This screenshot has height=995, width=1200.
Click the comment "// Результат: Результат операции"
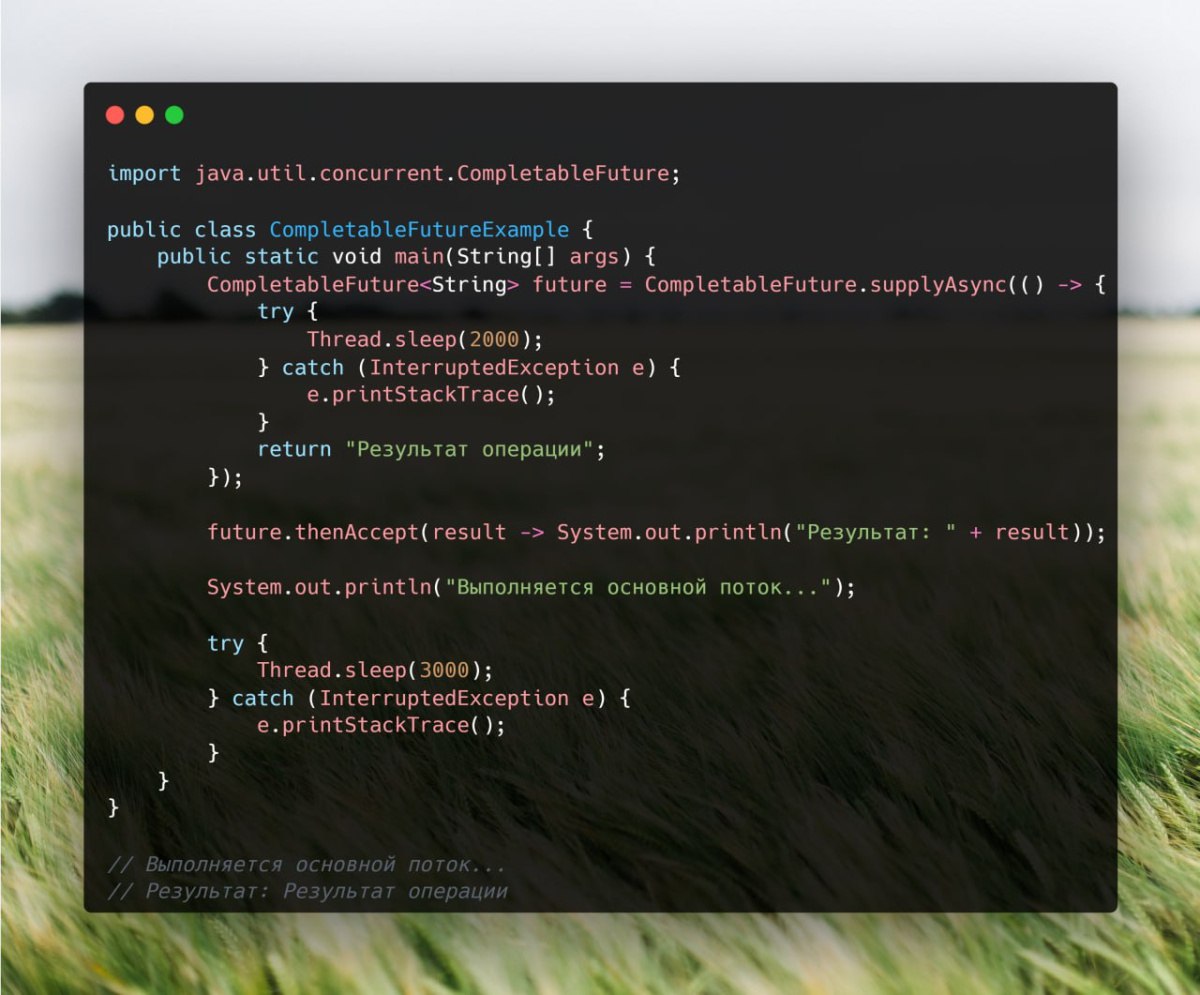coord(307,891)
